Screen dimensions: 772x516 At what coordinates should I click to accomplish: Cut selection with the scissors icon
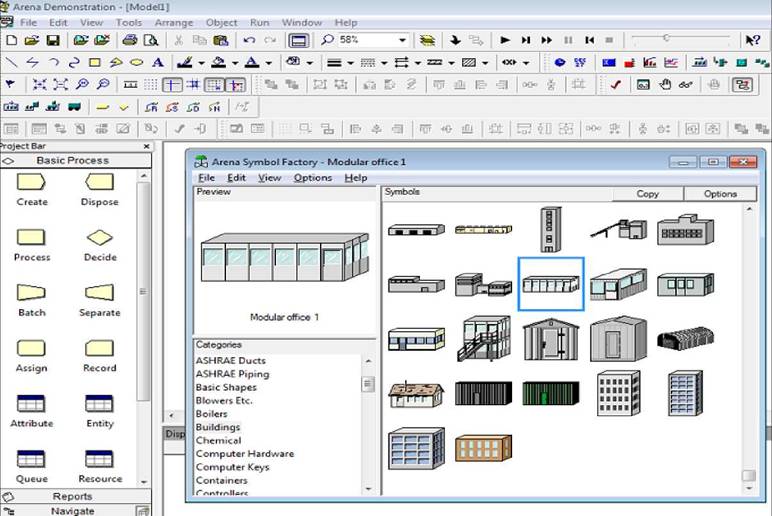click(179, 40)
